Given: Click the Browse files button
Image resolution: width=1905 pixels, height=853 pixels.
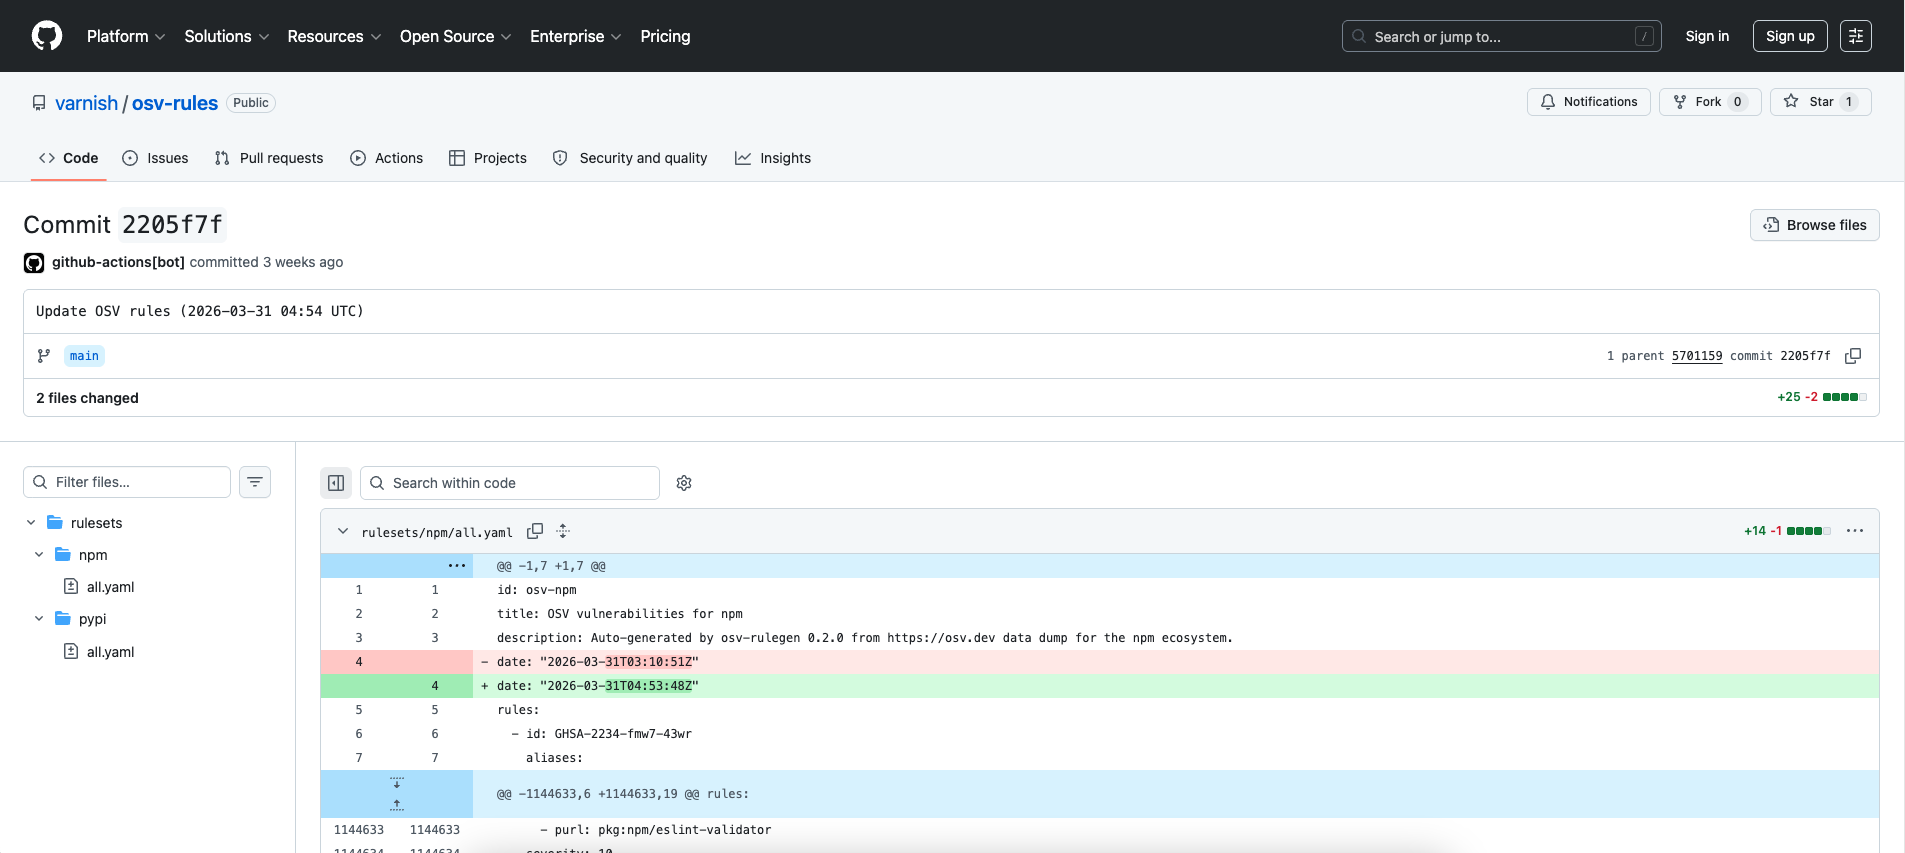Looking at the screenshot, I should (1815, 225).
